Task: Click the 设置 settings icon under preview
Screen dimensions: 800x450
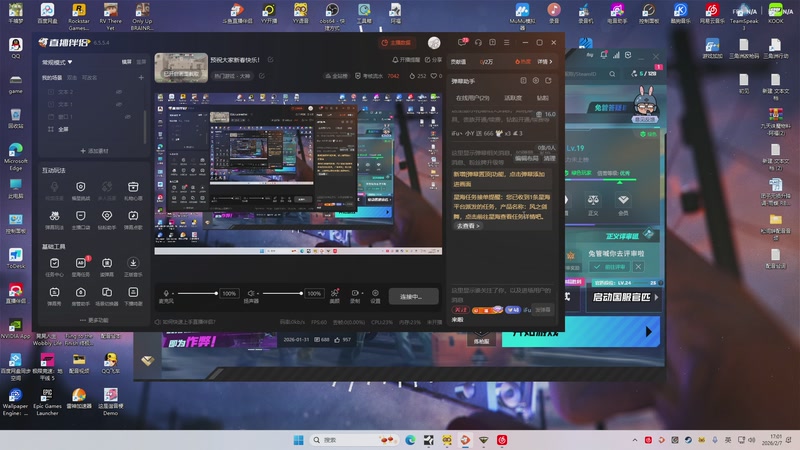Action: tap(375, 295)
